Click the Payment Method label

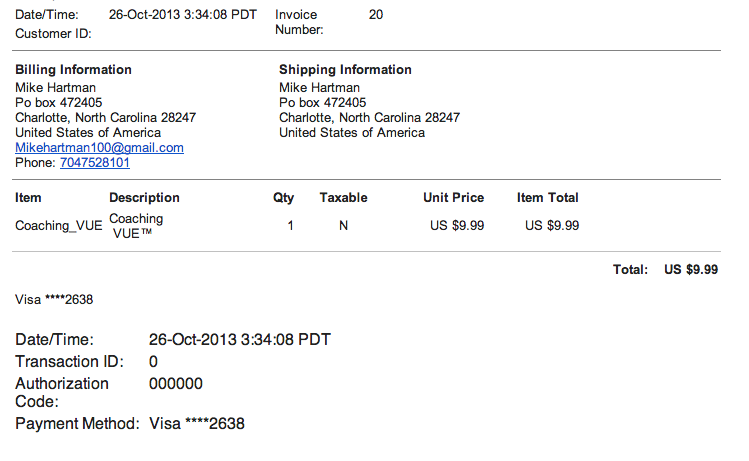[x=77, y=424]
